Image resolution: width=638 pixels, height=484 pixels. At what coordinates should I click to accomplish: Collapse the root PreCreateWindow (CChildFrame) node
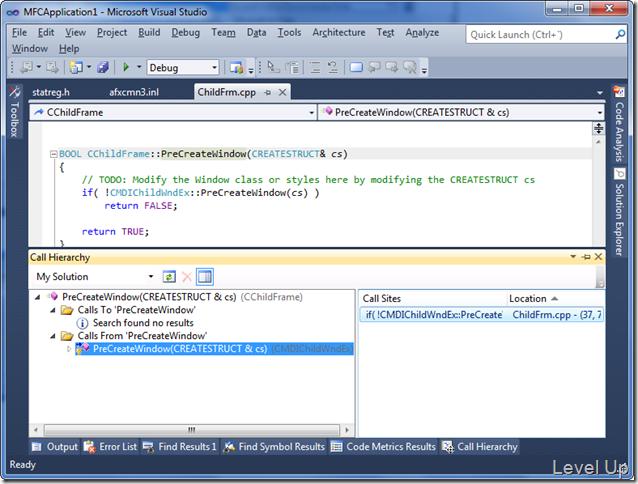pos(37,297)
